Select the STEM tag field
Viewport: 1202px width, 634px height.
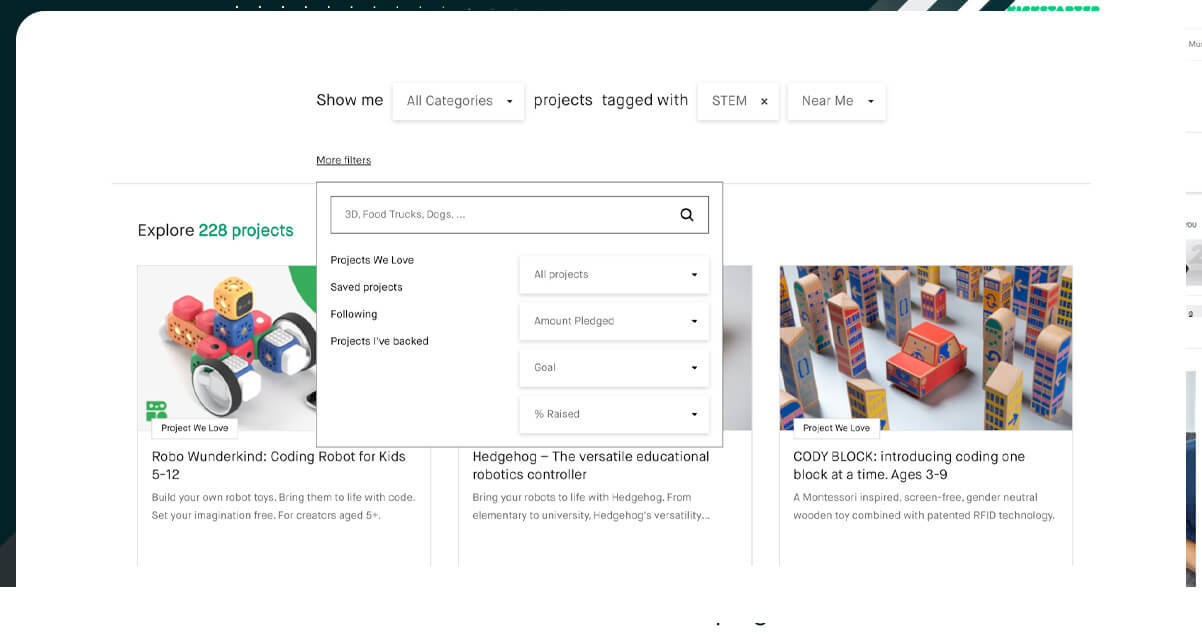click(x=738, y=101)
